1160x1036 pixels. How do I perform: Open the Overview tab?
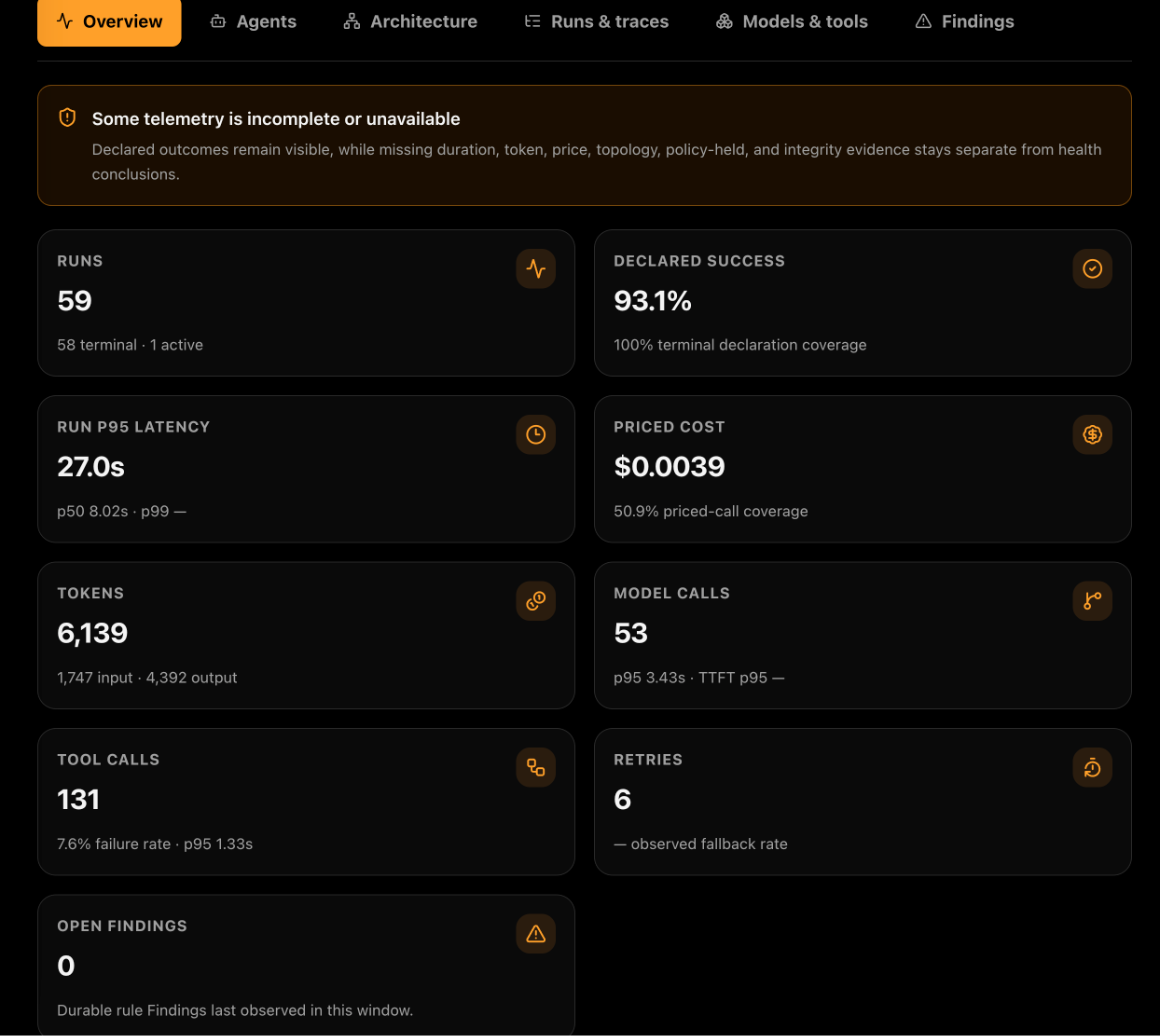(109, 21)
